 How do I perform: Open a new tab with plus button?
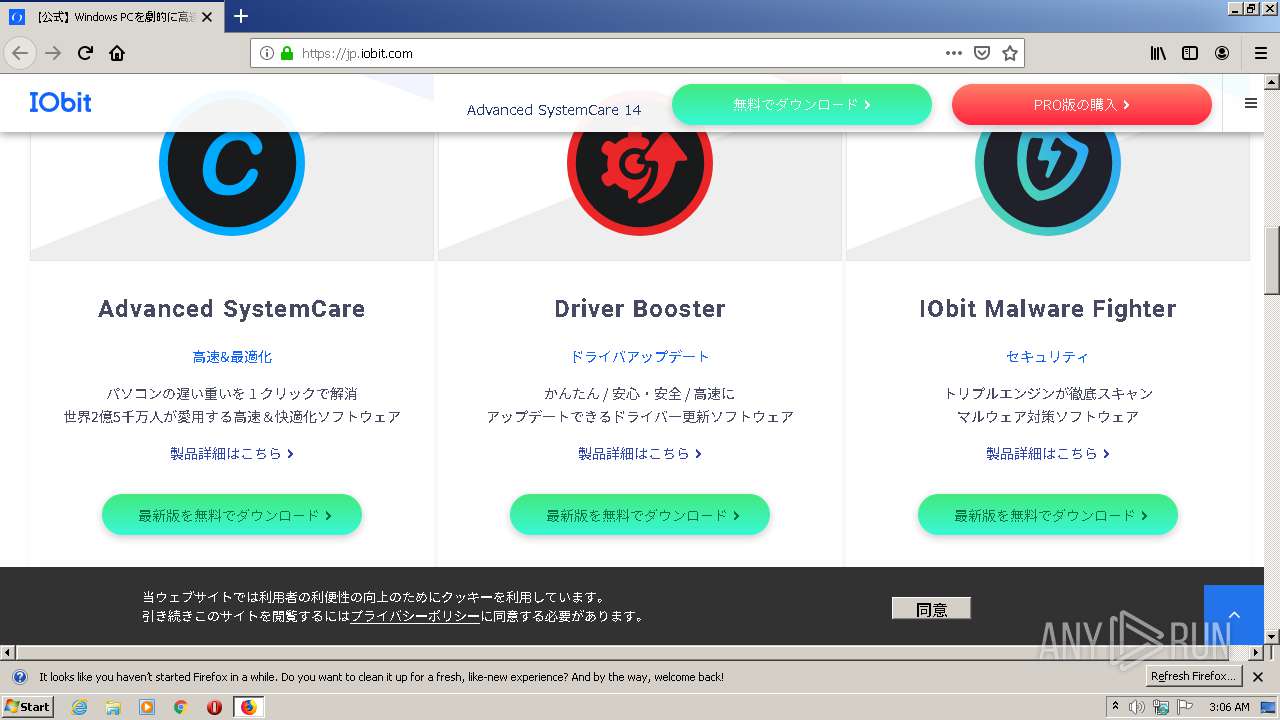[241, 16]
